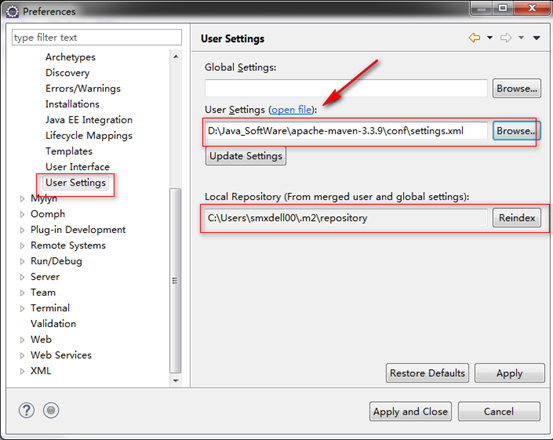The width and height of the screenshot is (553, 440).
Task: Expand the Oomph tree node
Action: [22, 214]
